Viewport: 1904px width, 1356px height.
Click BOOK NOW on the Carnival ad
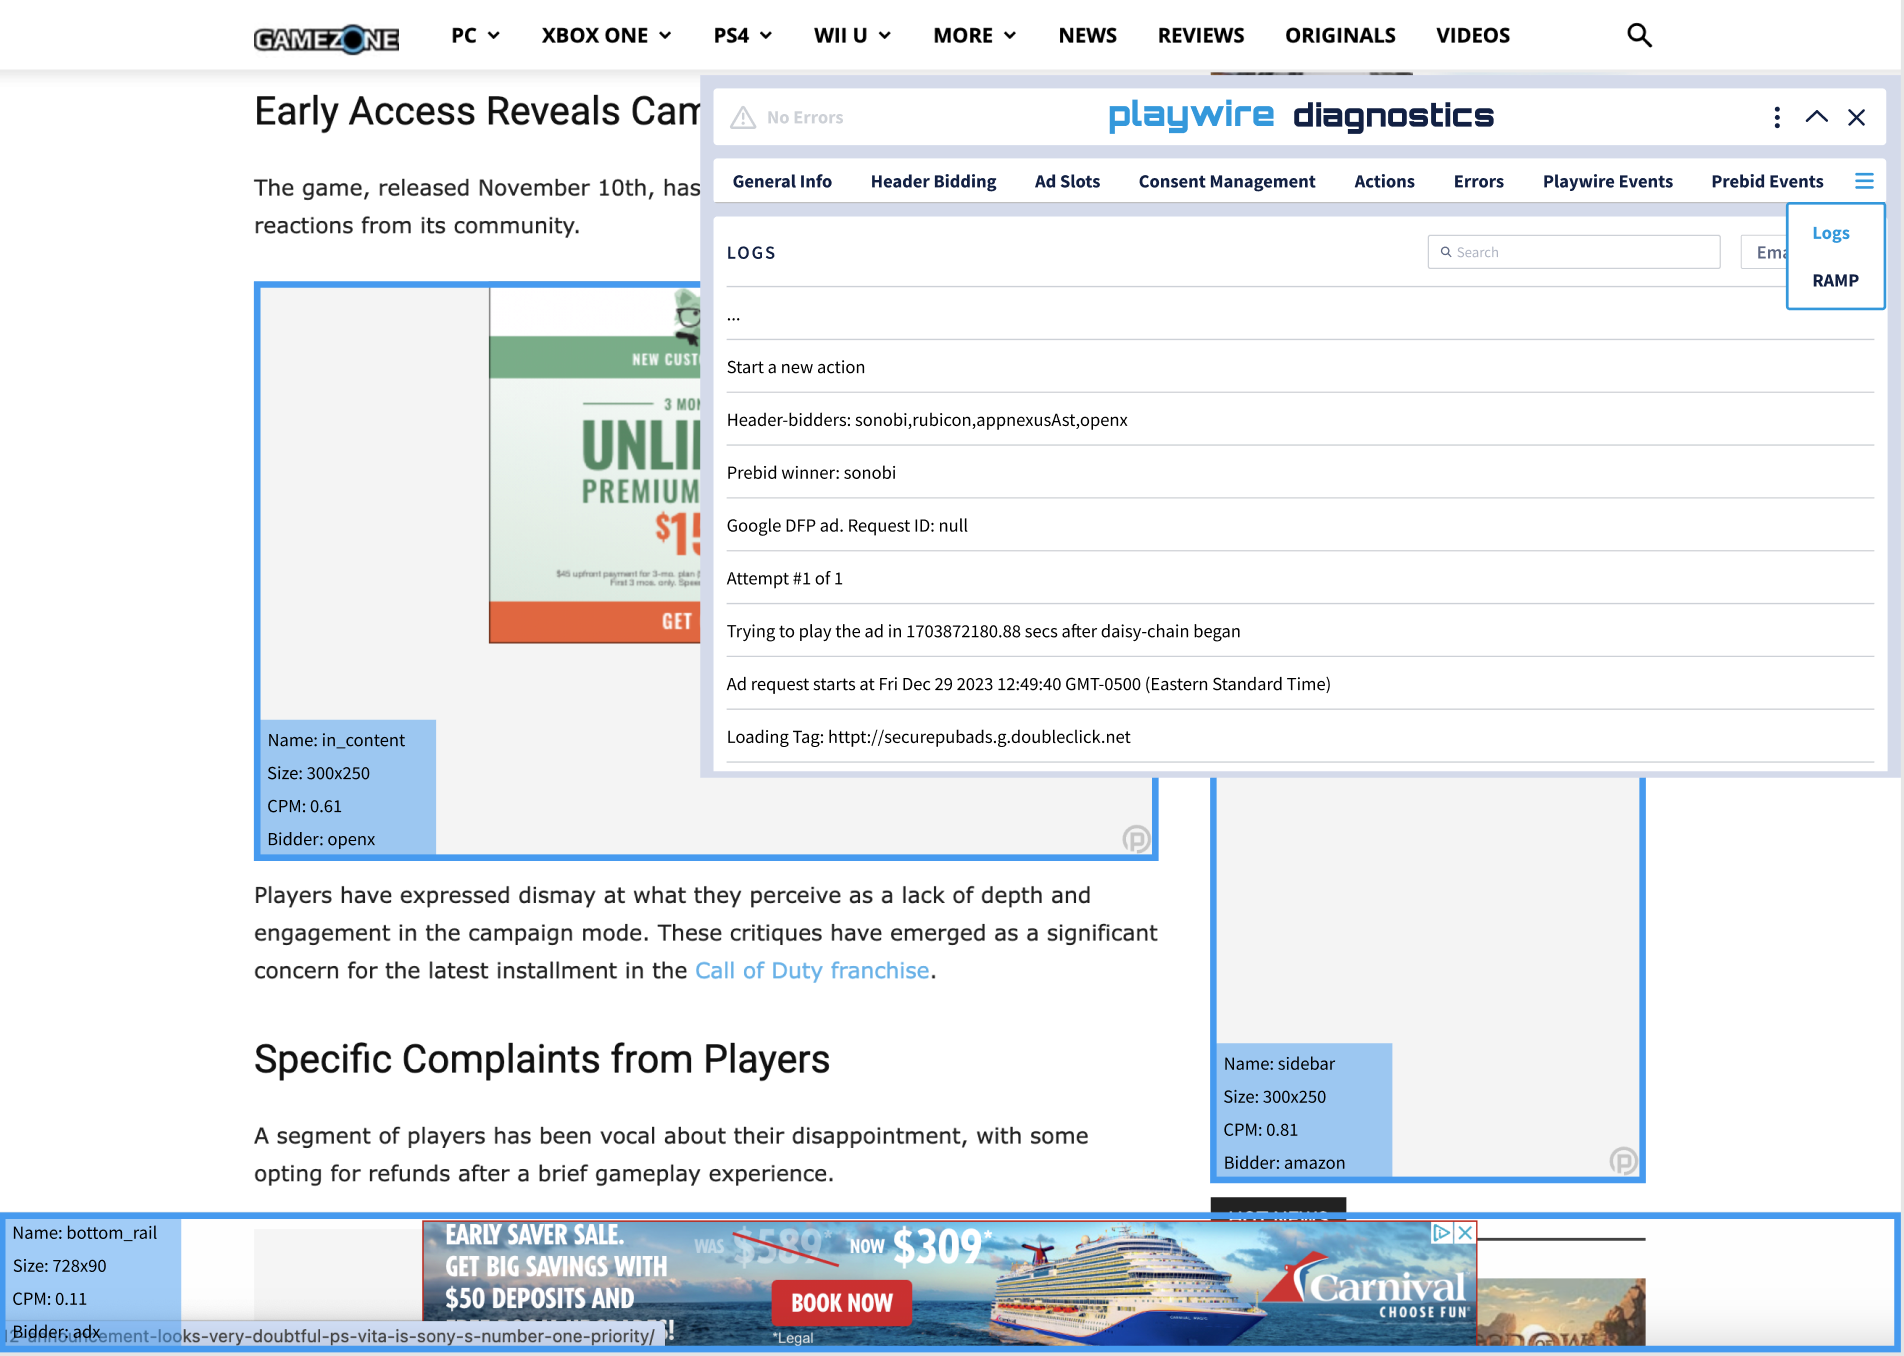tap(842, 1302)
